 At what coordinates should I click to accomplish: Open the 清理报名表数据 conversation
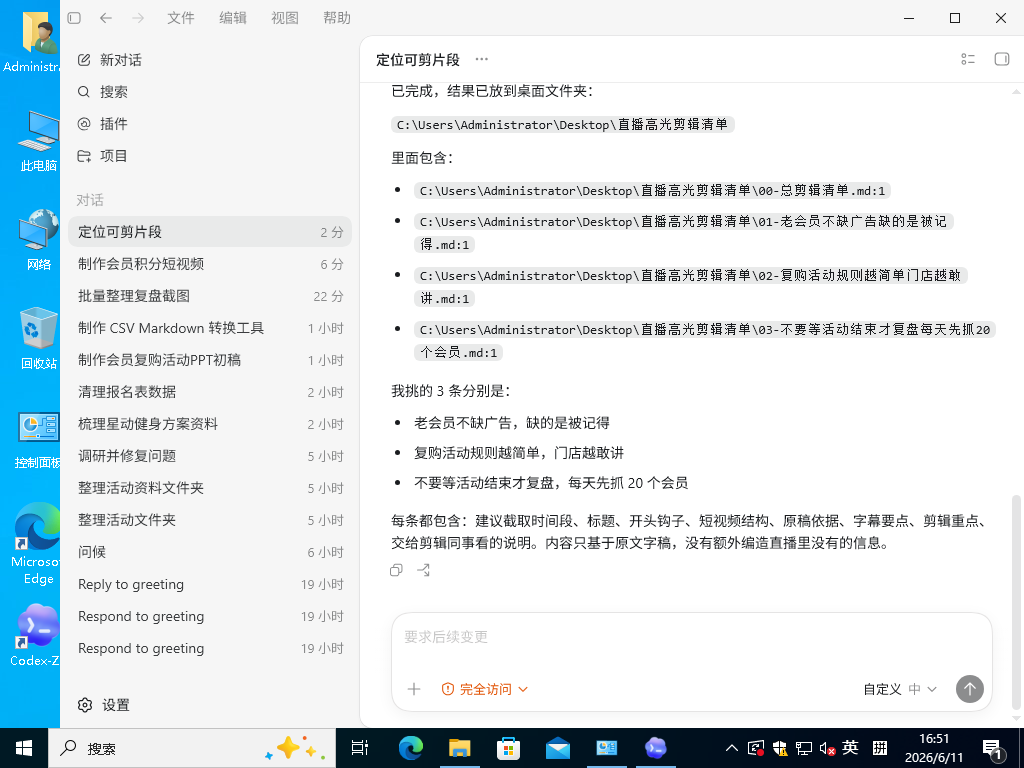tap(210, 392)
